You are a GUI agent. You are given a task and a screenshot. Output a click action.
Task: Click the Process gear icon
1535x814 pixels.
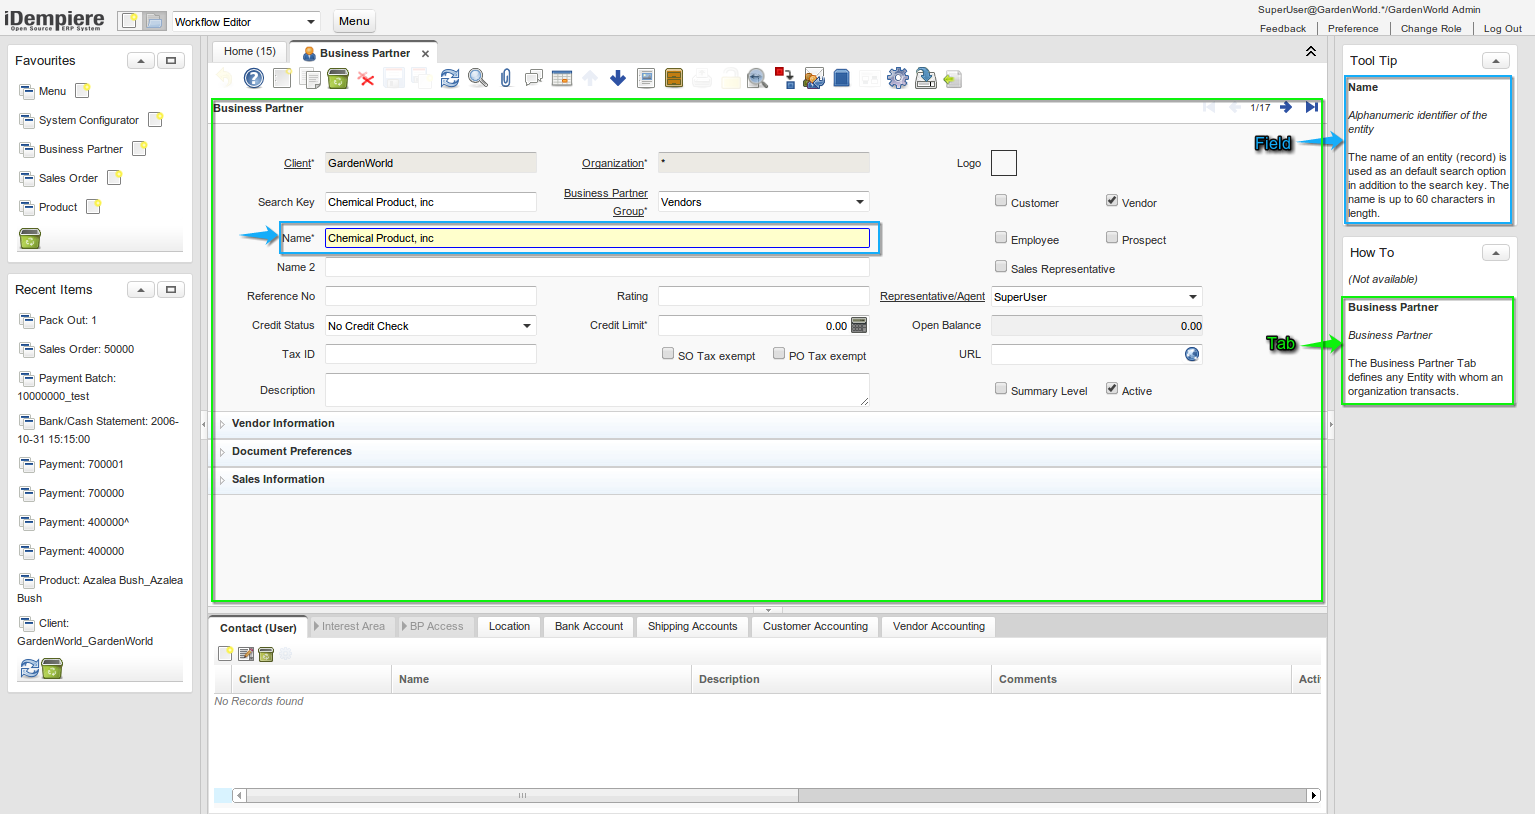pyautogui.click(x=898, y=78)
